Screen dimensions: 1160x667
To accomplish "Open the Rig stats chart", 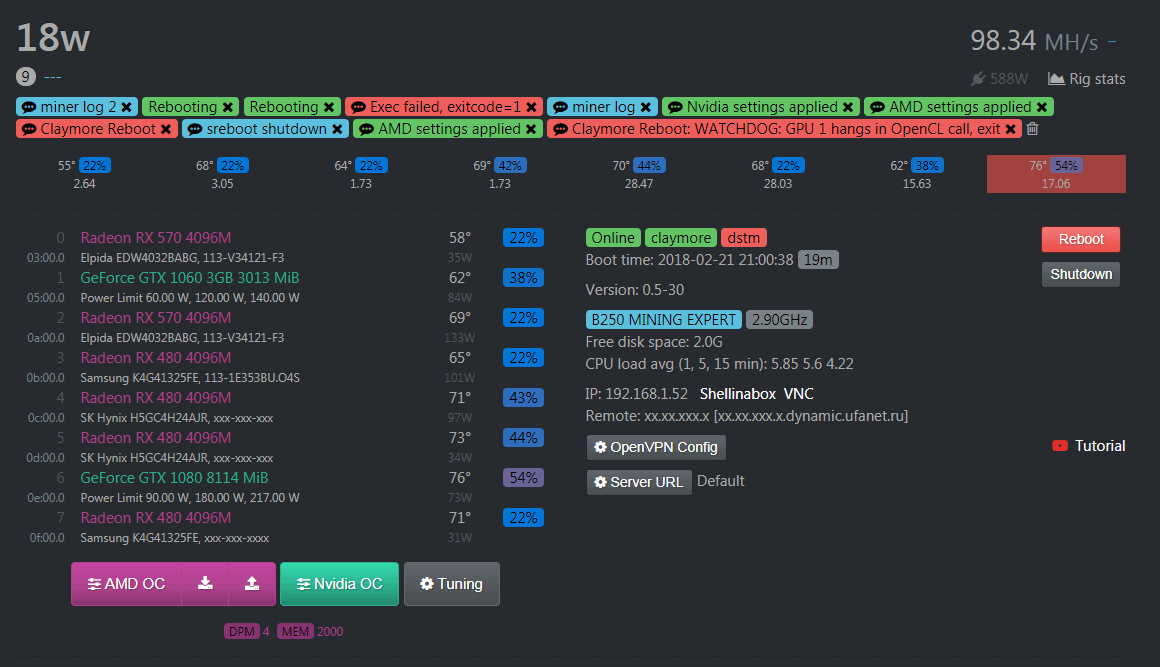I will click(x=1086, y=79).
